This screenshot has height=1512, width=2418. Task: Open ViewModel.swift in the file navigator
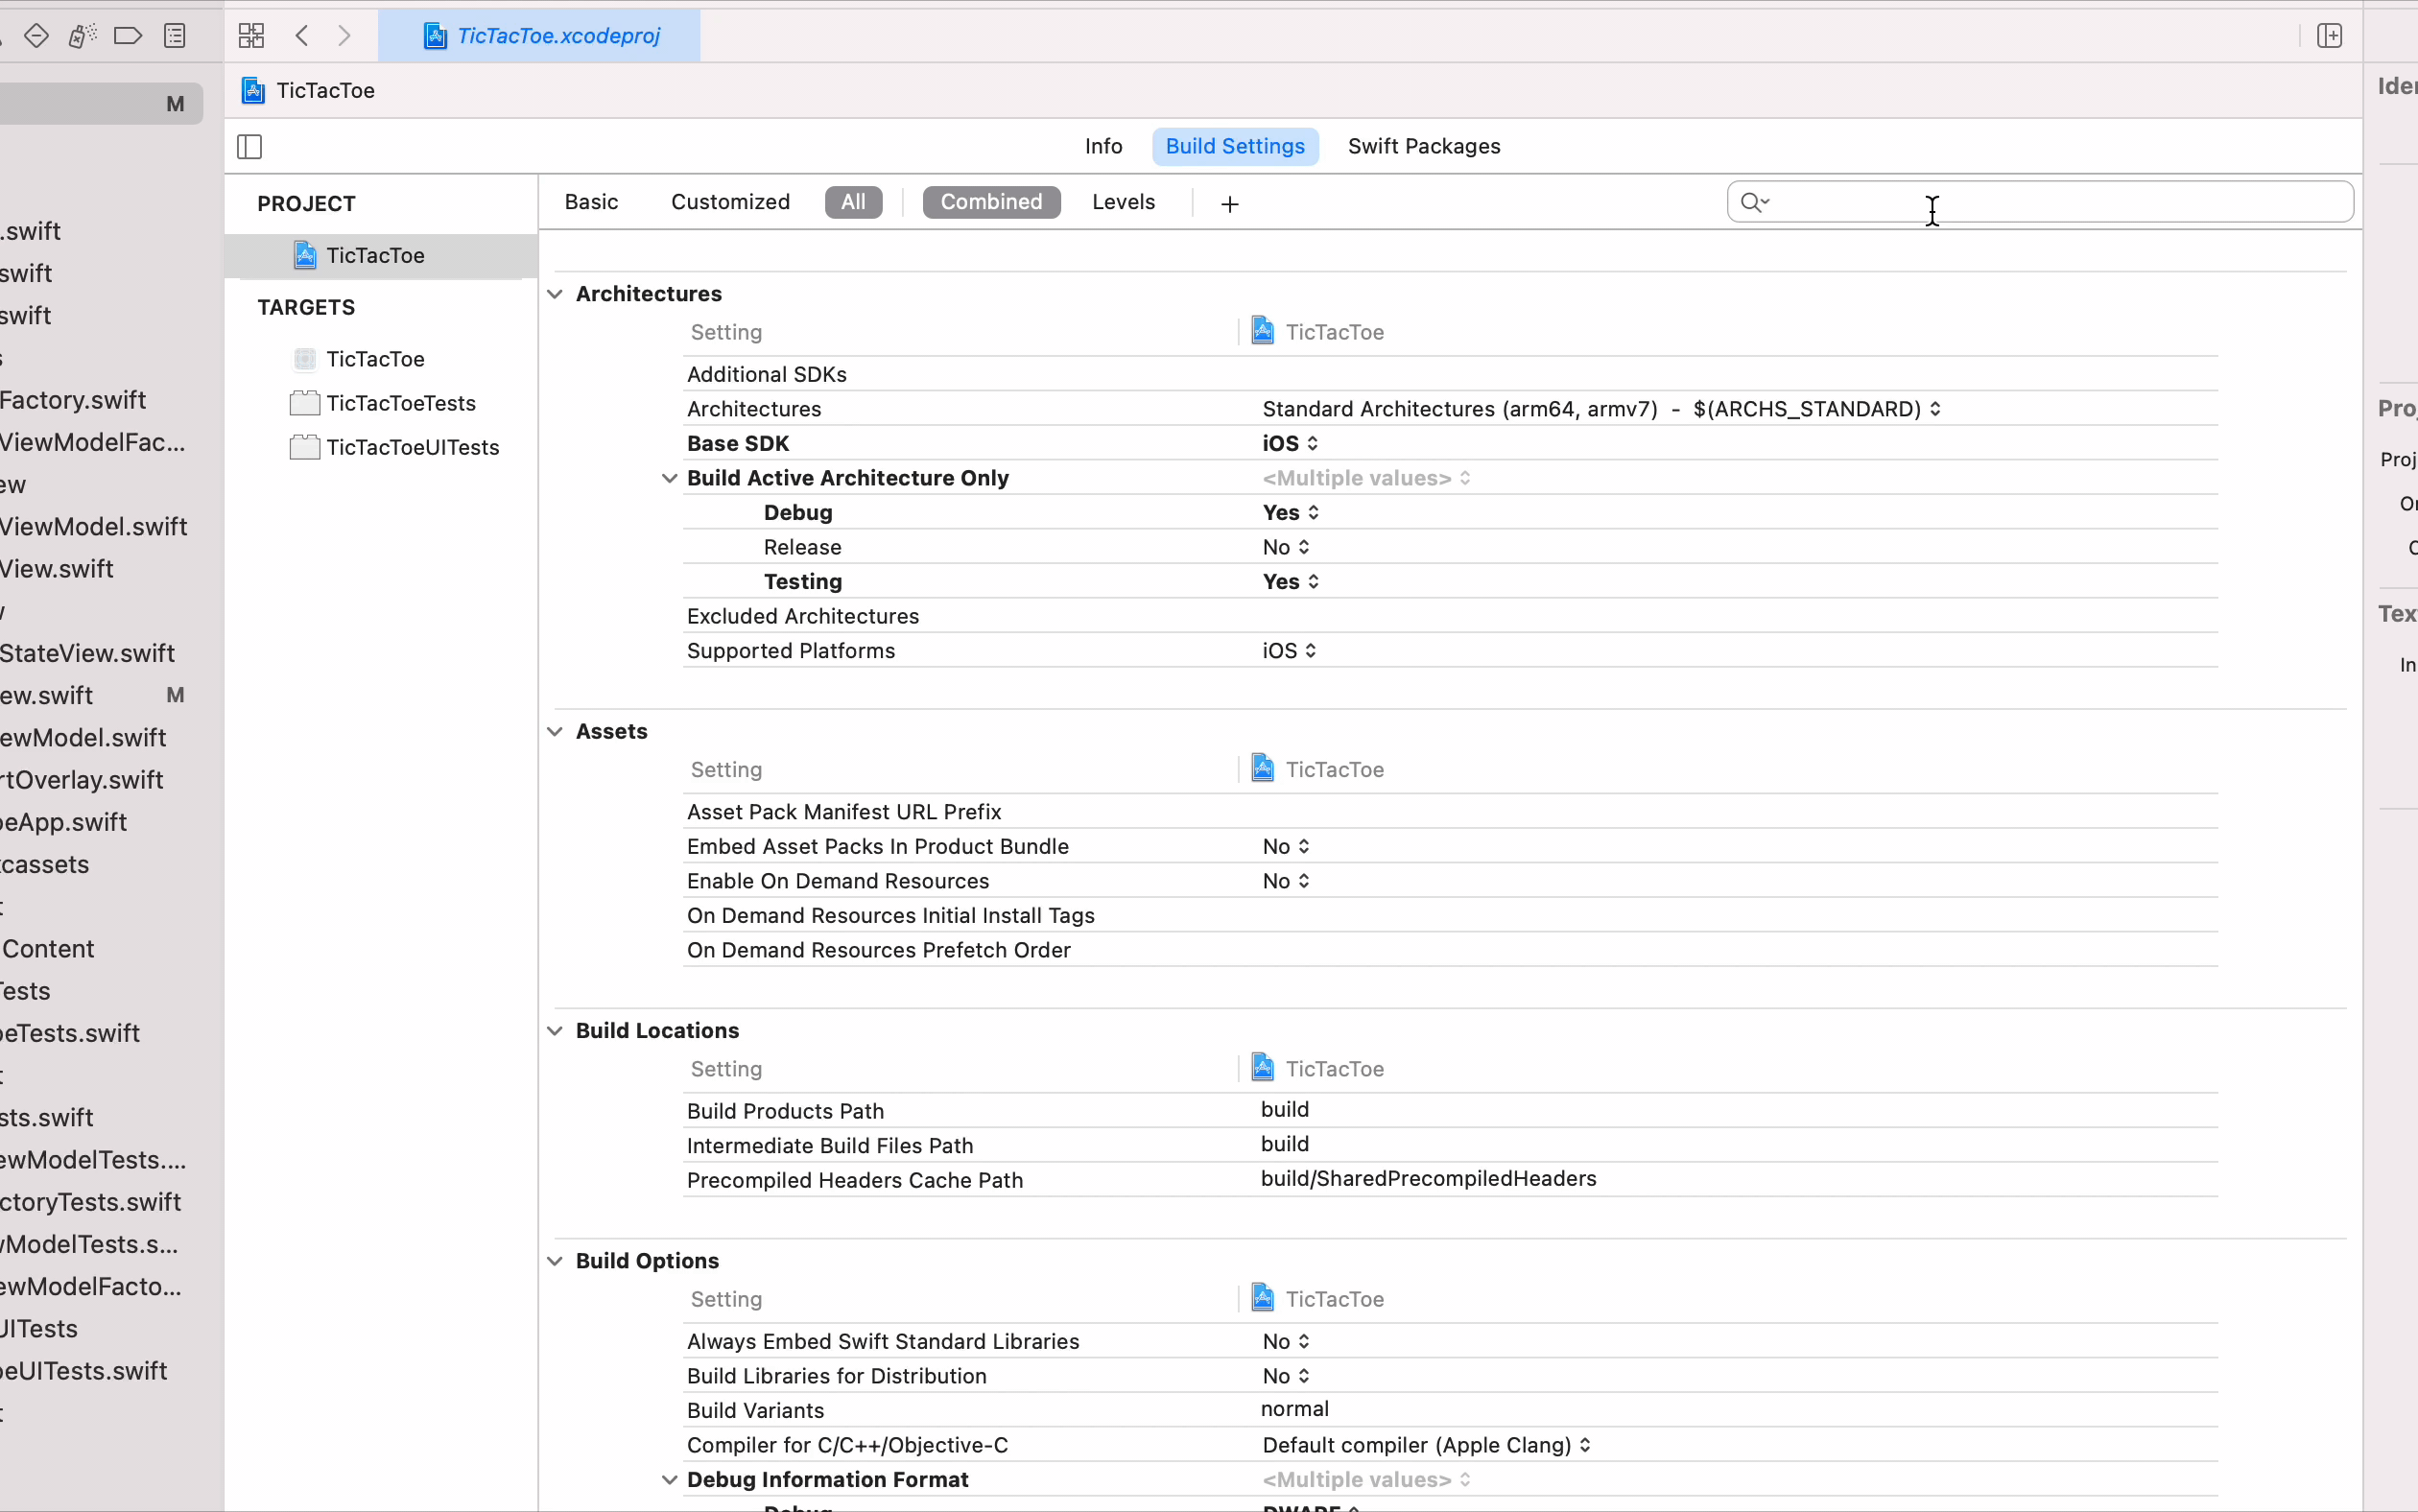(x=93, y=527)
